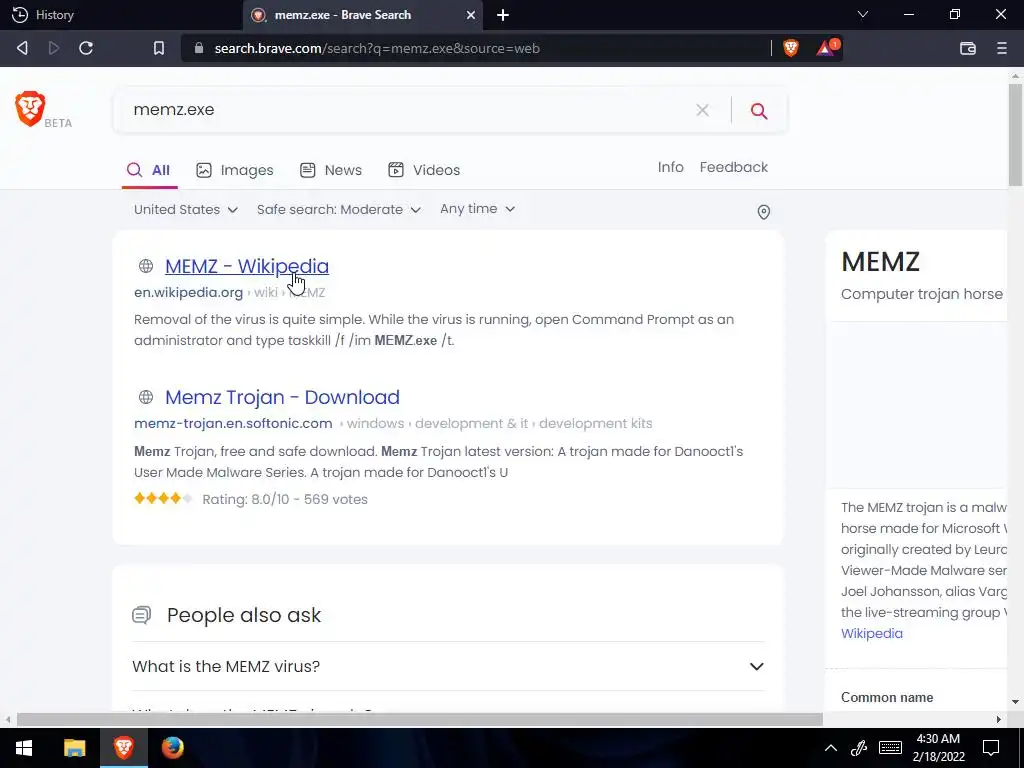Click the memz-trojan.en.softonic.com URL
This screenshot has height=768, width=1024.
point(233,423)
